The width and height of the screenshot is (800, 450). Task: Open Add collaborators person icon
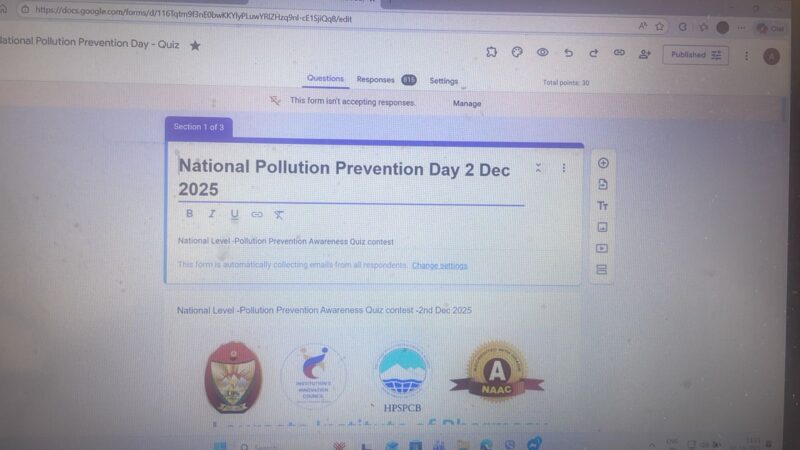pos(645,54)
